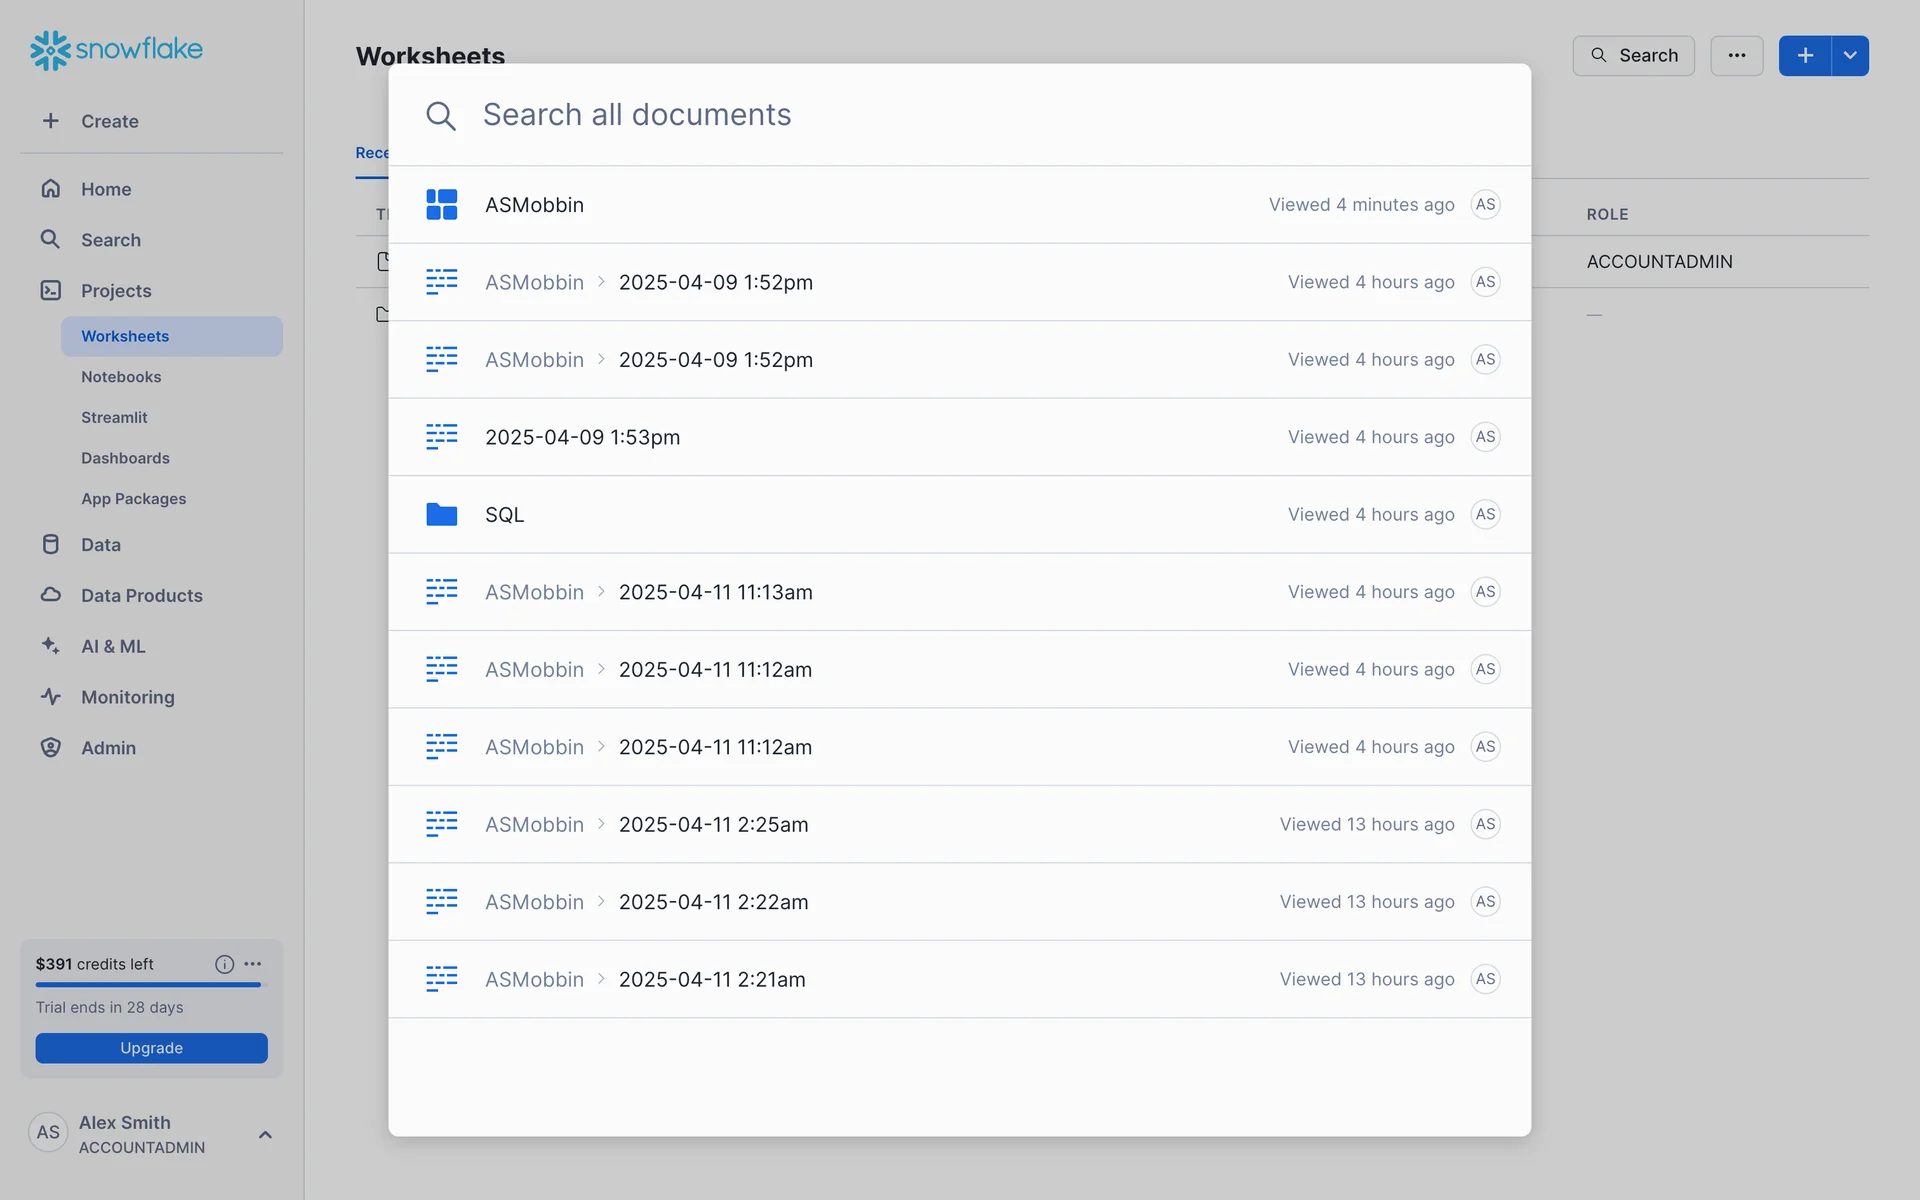Open the Monitoring activity icon
This screenshot has height=1200, width=1920.
51,697
